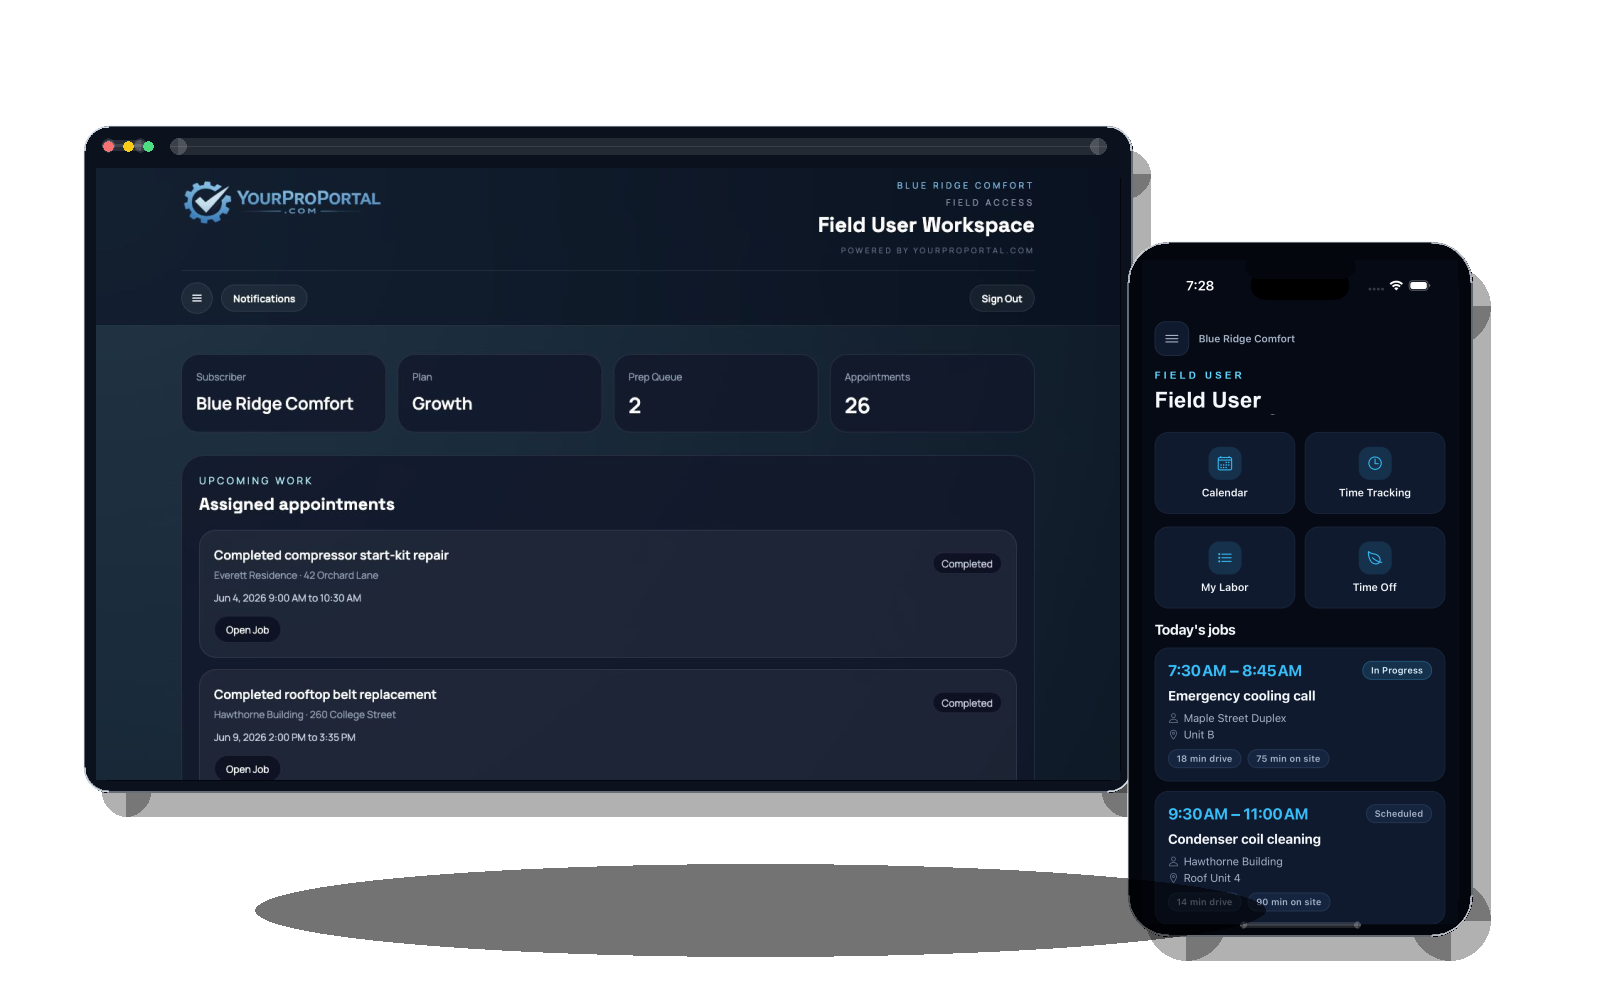Open the desktop hamburger menu next to Notifications
Screen dimensions: 1600x1000
197,298
